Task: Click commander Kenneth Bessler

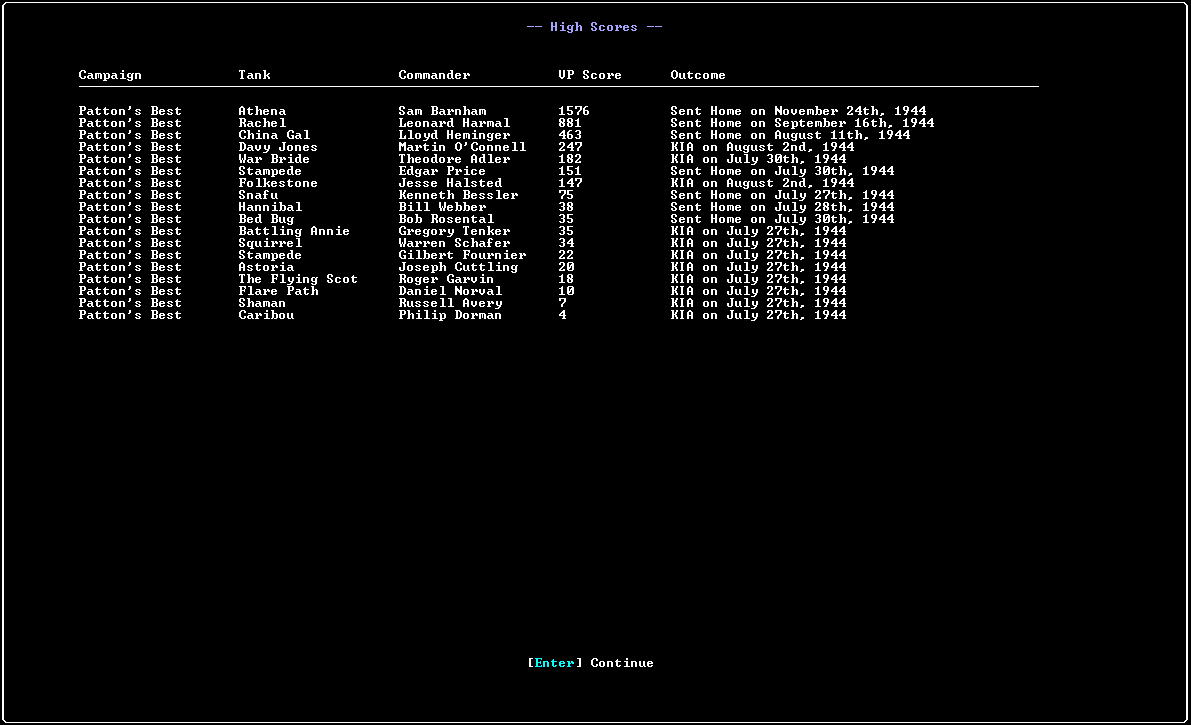Action: click(x=458, y=195)
